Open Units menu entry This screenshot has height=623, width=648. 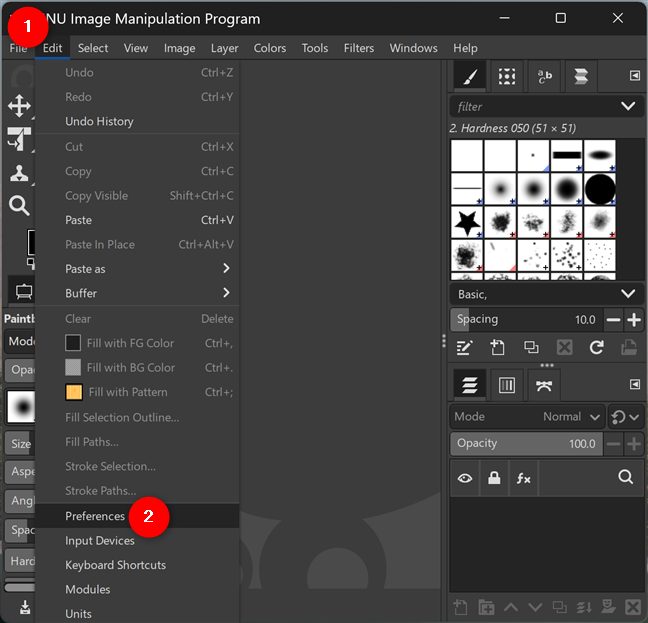pyautogui.click(x=137, y=613)
